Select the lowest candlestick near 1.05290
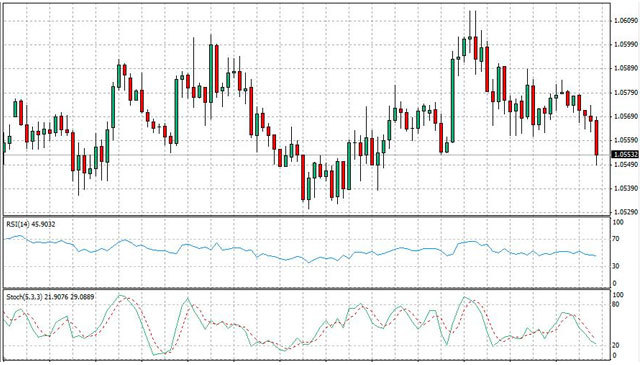 309,190
